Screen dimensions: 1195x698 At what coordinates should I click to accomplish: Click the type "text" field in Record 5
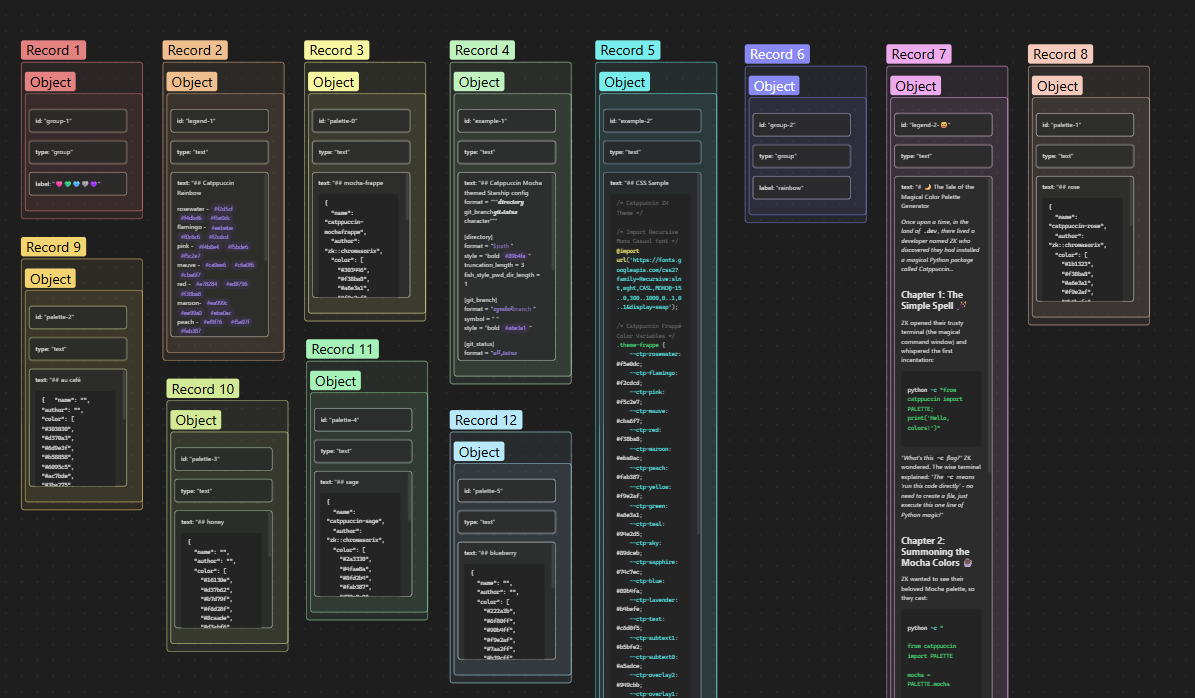coord(652,152)
